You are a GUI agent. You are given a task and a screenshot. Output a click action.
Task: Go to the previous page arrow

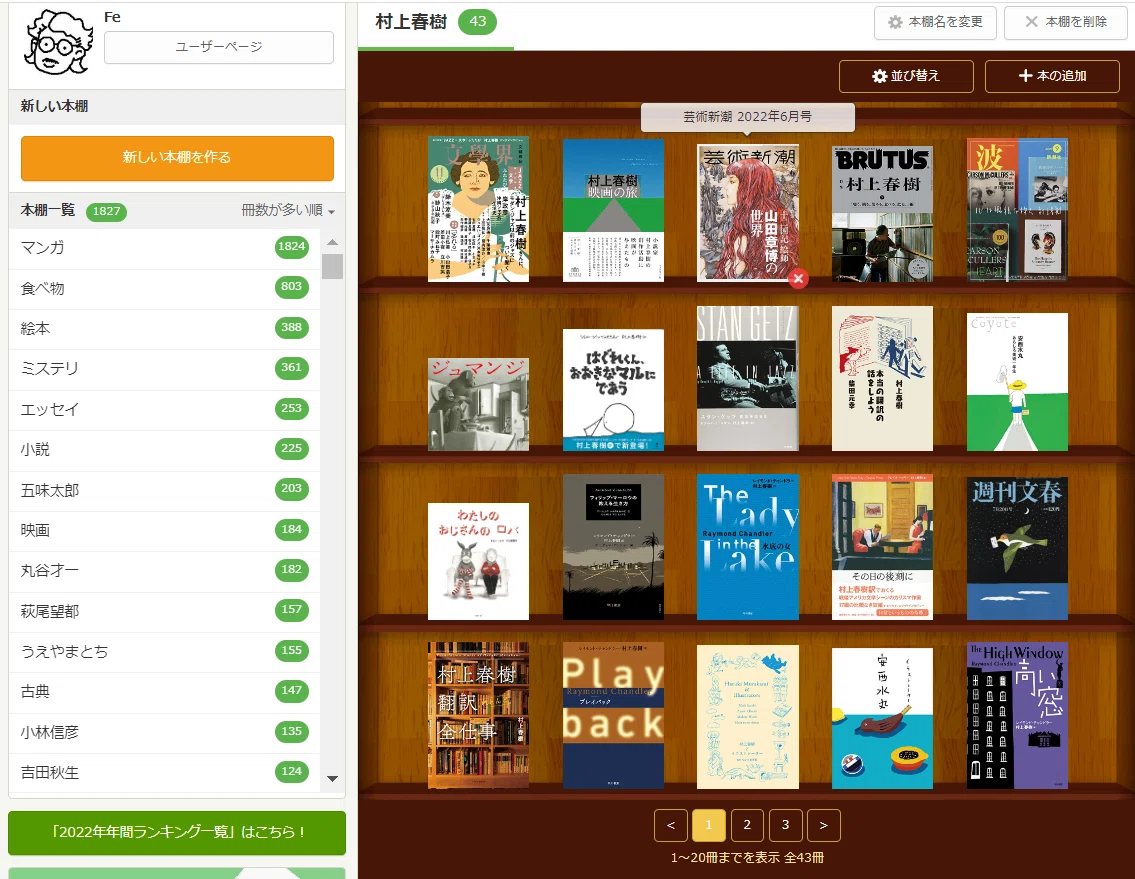click(671, 825)
